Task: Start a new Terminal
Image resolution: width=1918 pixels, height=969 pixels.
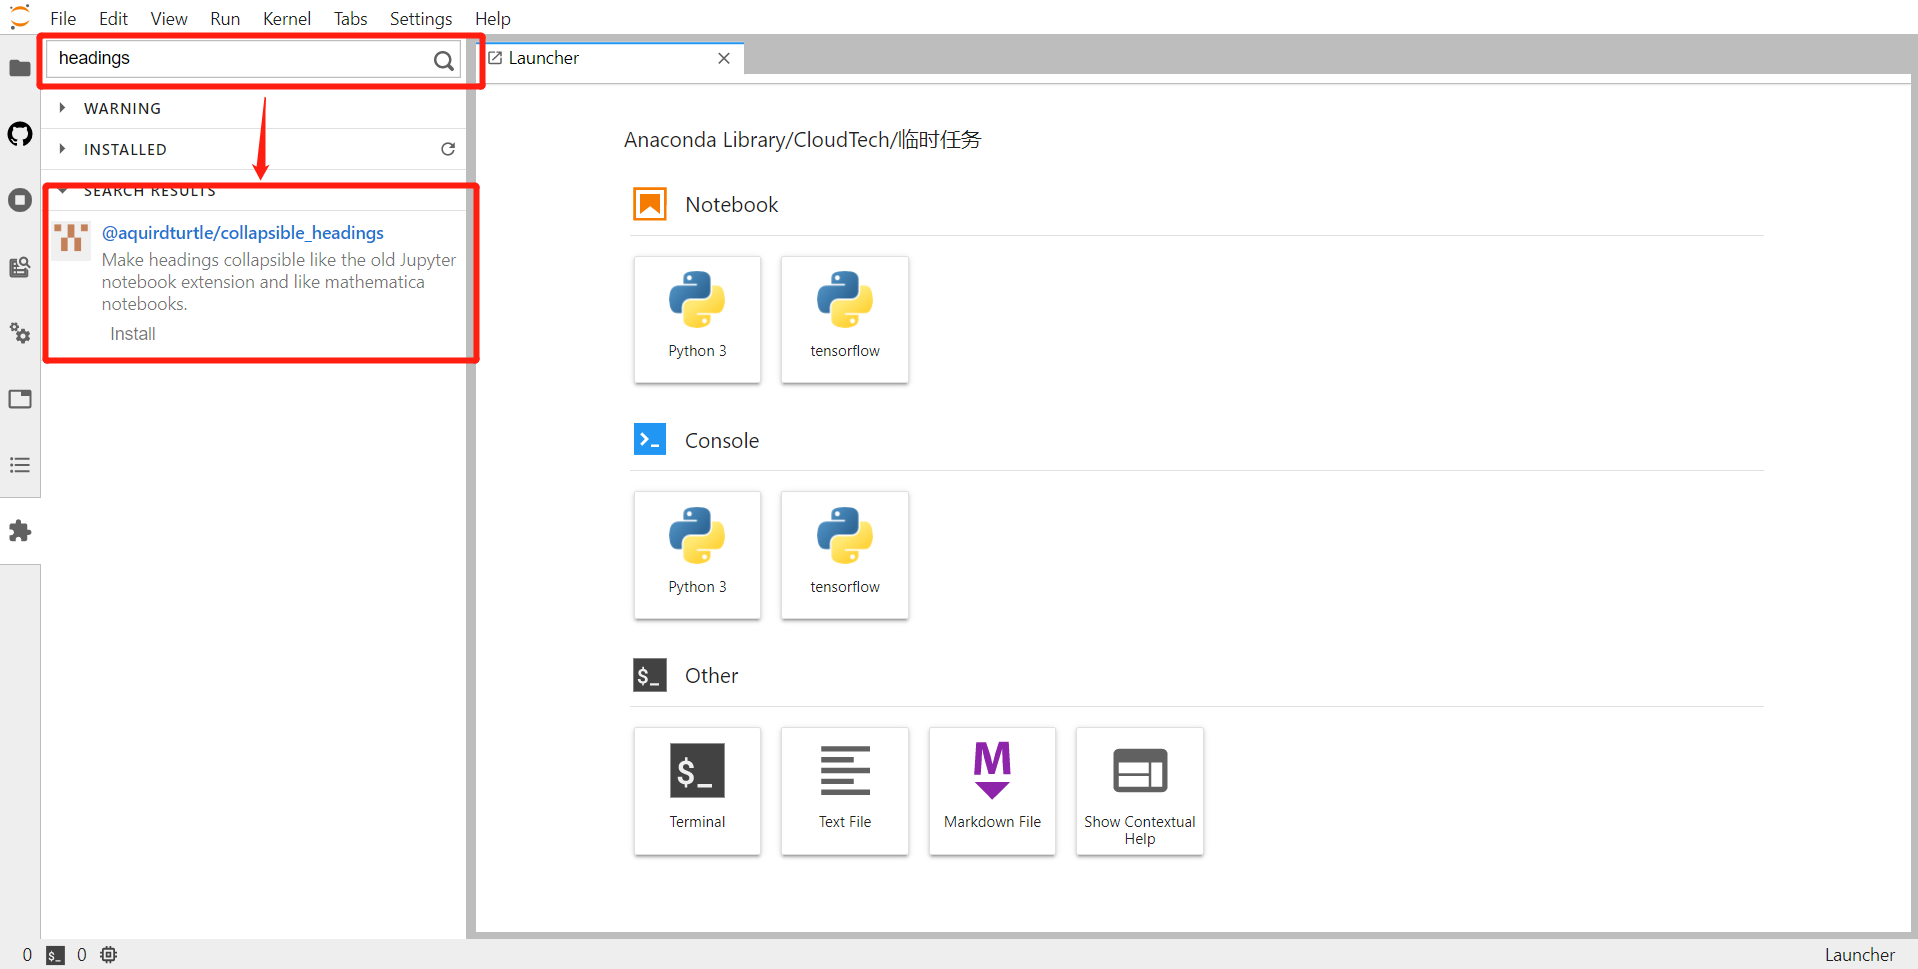Action: pyautogui.click(x=697, y=791)
